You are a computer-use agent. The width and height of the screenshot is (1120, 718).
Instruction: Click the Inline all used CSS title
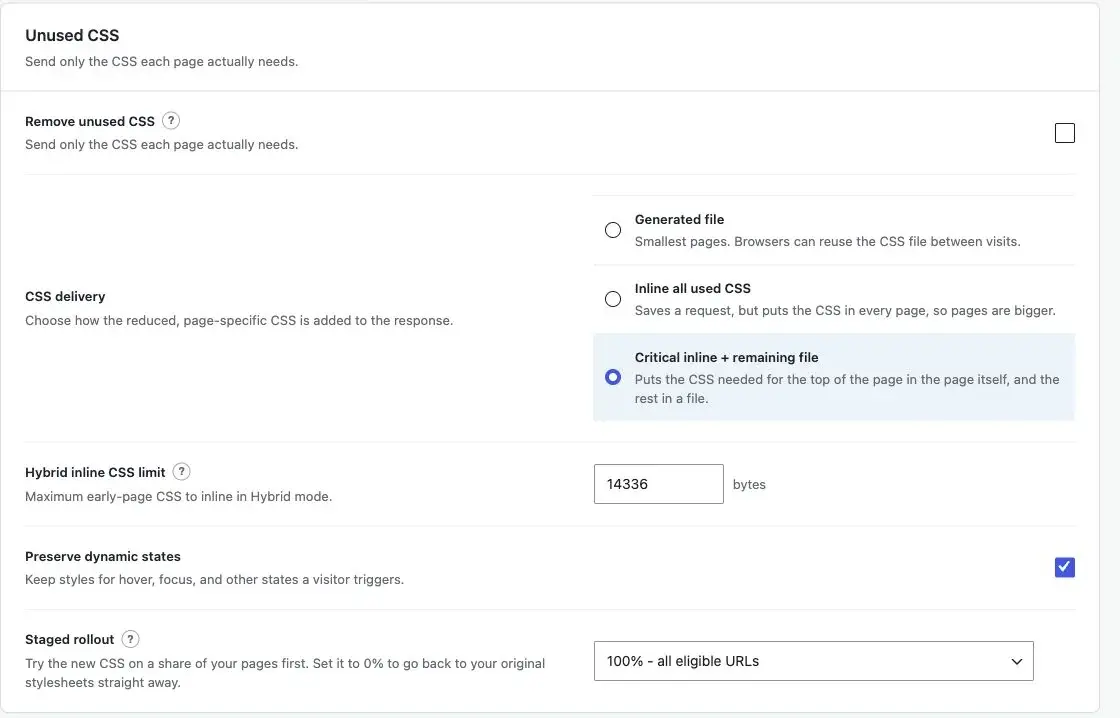tap(693, 289)
